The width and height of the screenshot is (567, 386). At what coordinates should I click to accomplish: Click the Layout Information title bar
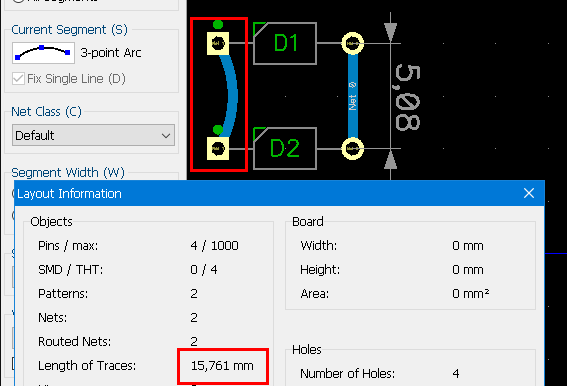point(279,193)
